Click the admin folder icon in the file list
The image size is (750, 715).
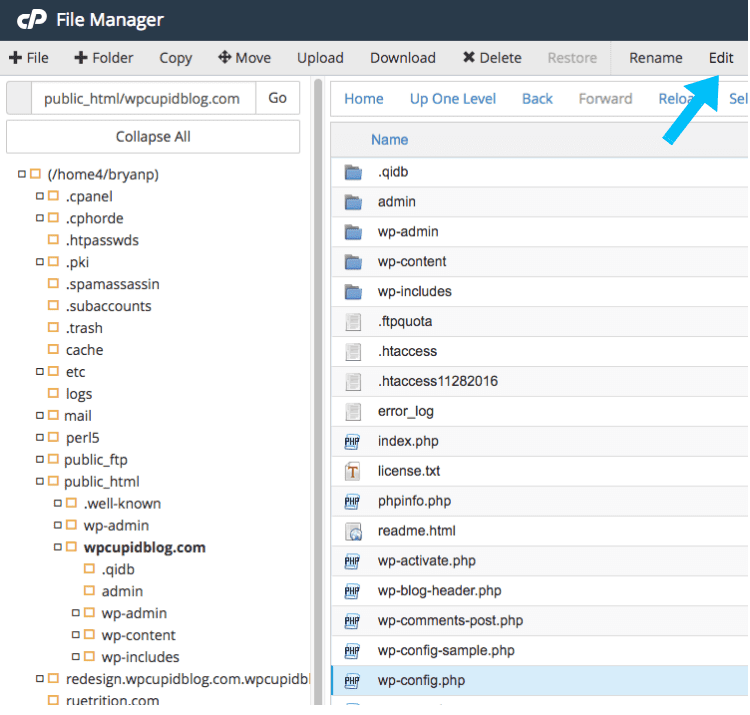pos(353,202)
